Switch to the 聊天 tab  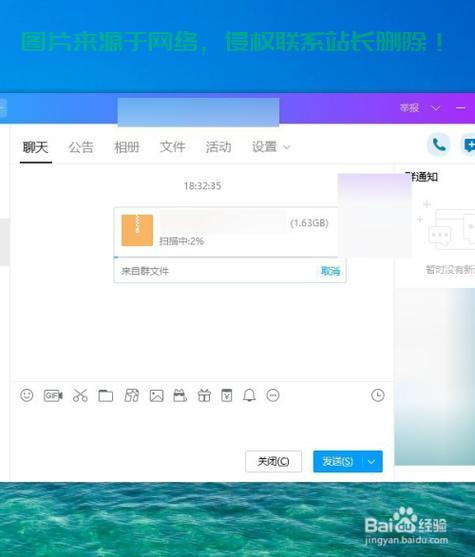[x=36, y=147]
